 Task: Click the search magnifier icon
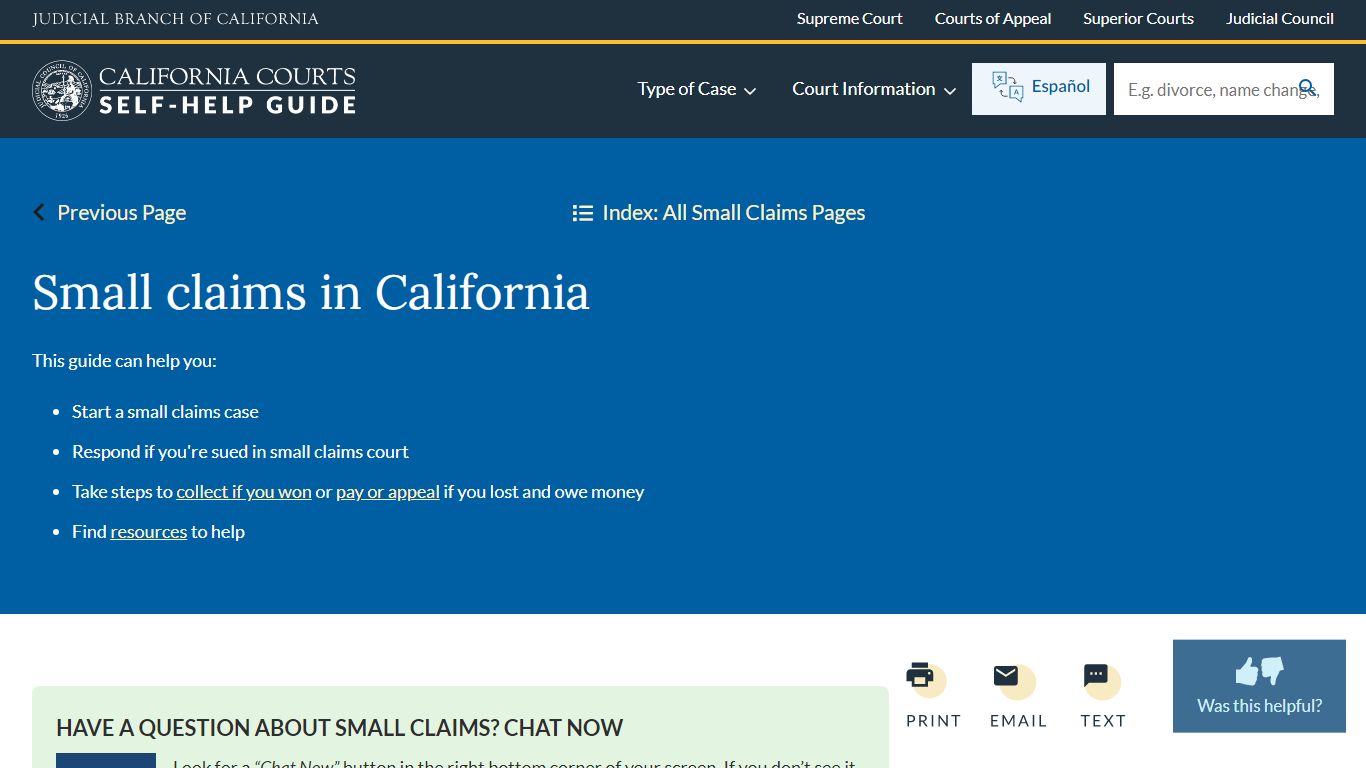tap(1308, 88)
